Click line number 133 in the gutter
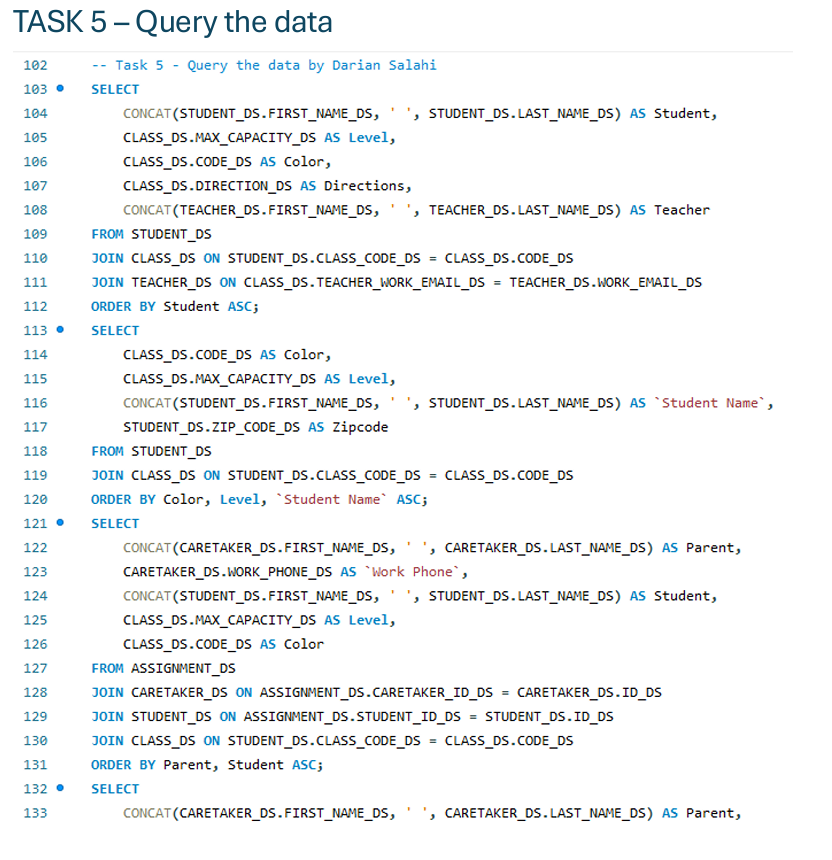The height and width of the screenshot is (860, 832). coord(33,813)
